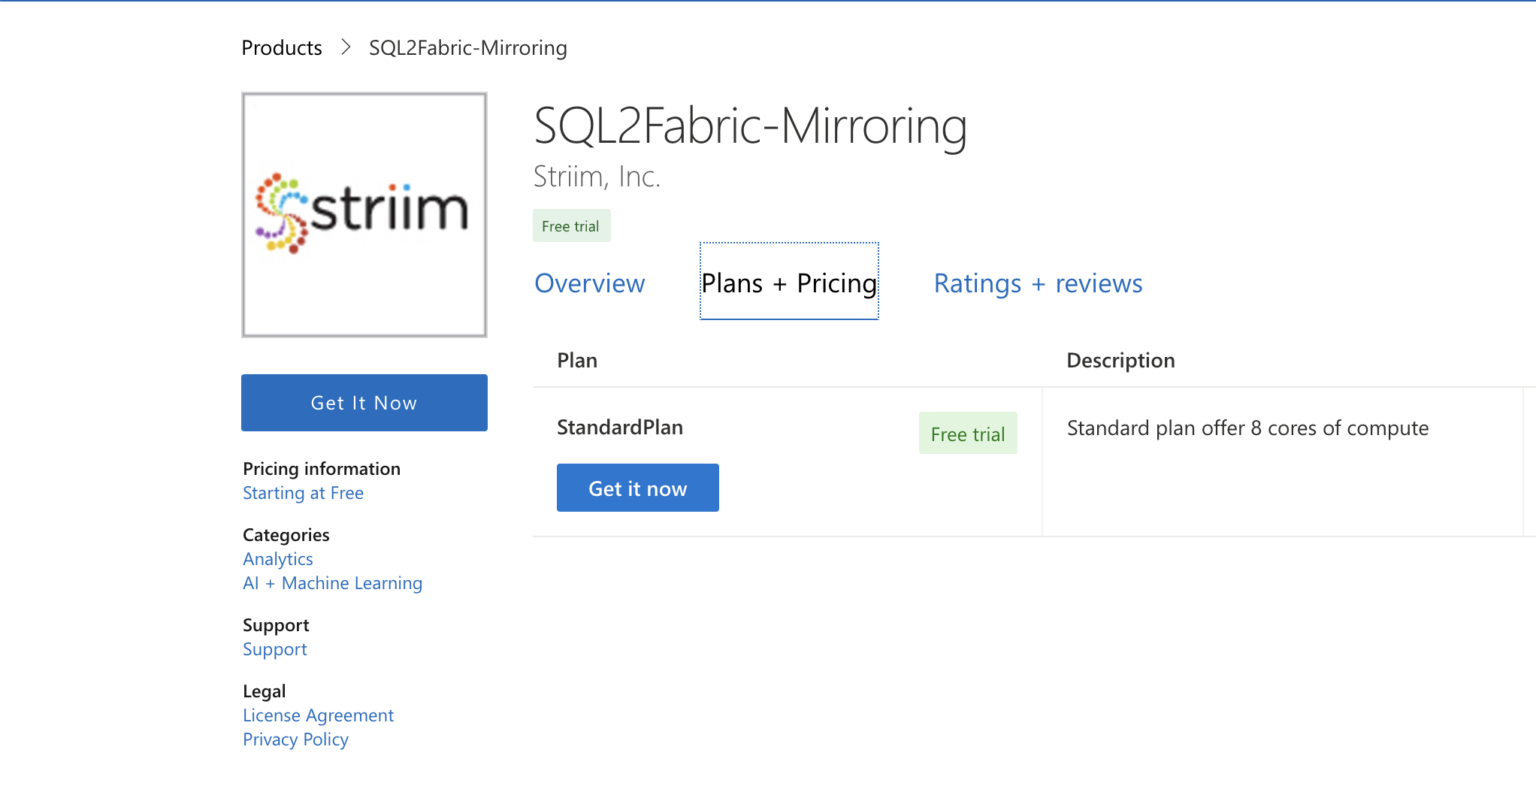
Task: Click the breadcrumb chevron after Products
Action: point(344,47)
